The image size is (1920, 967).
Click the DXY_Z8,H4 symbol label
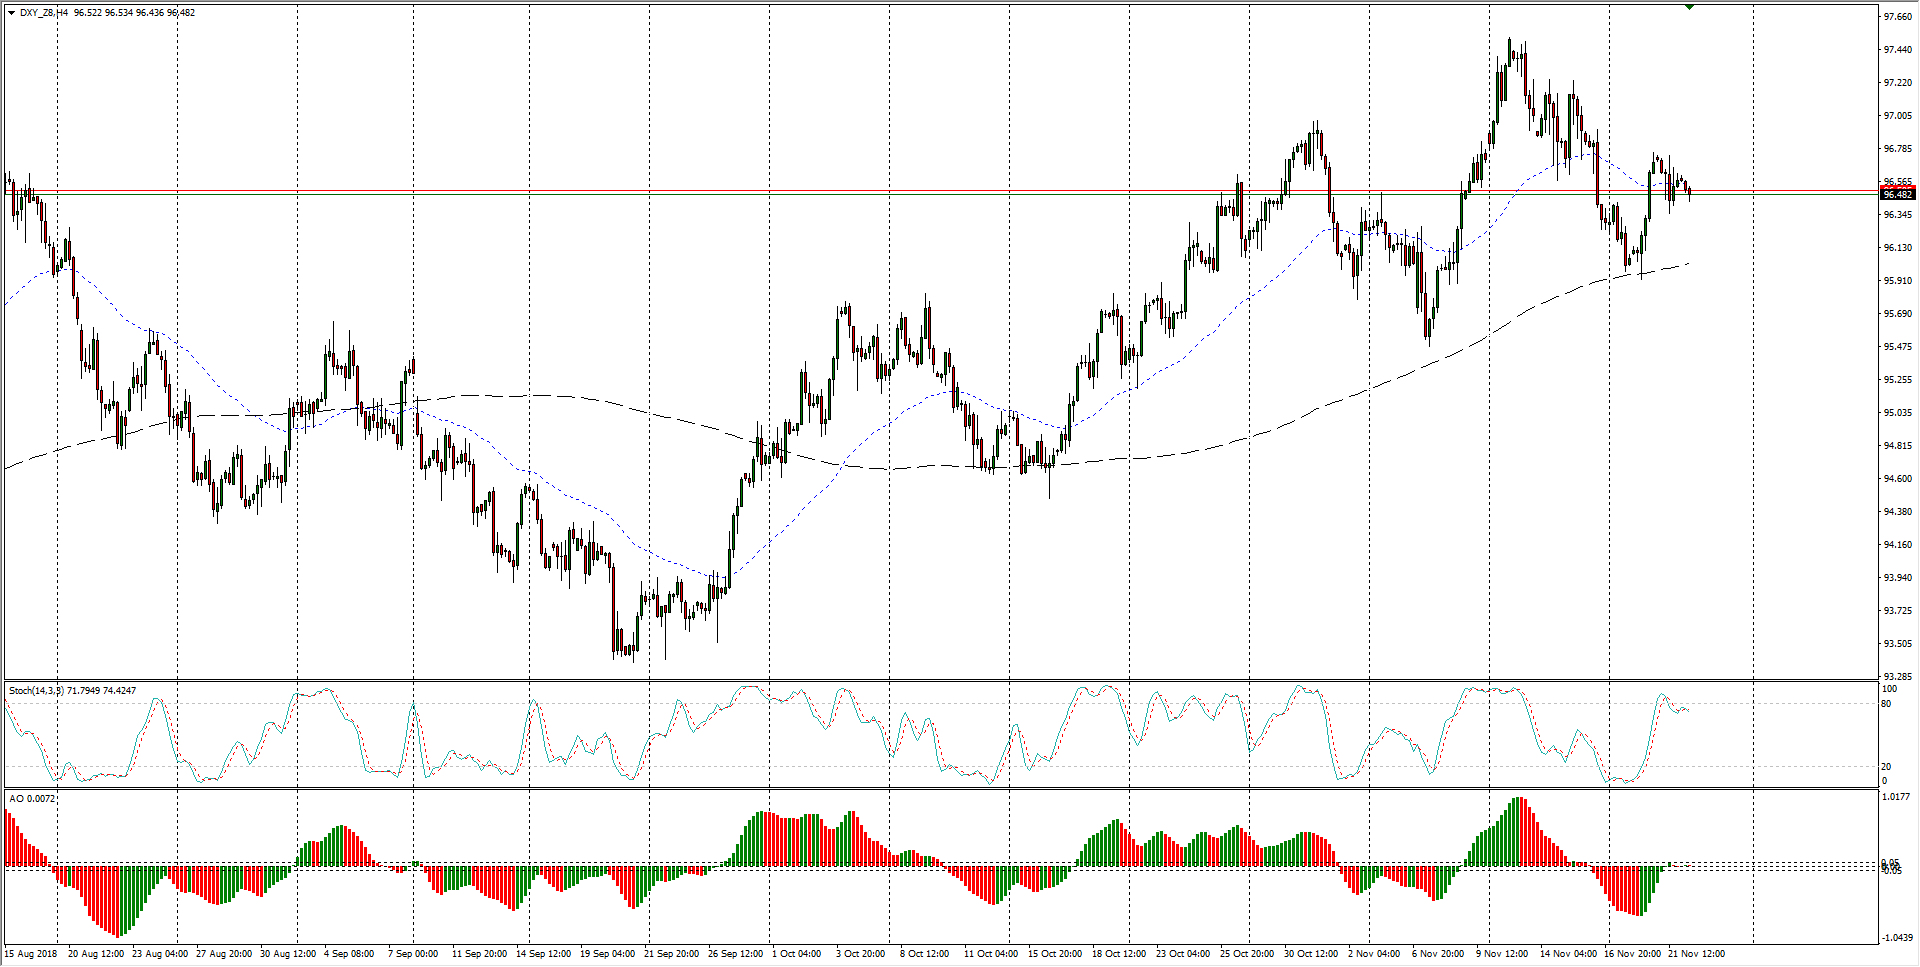pos(44,13)
